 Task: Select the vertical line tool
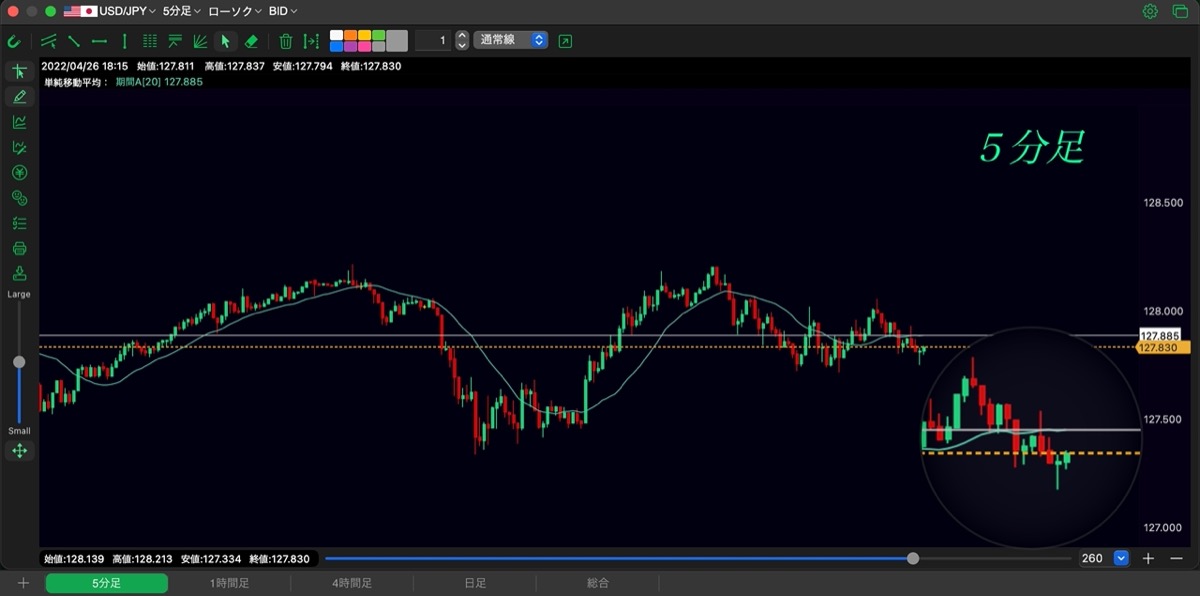tap(124, 41)
